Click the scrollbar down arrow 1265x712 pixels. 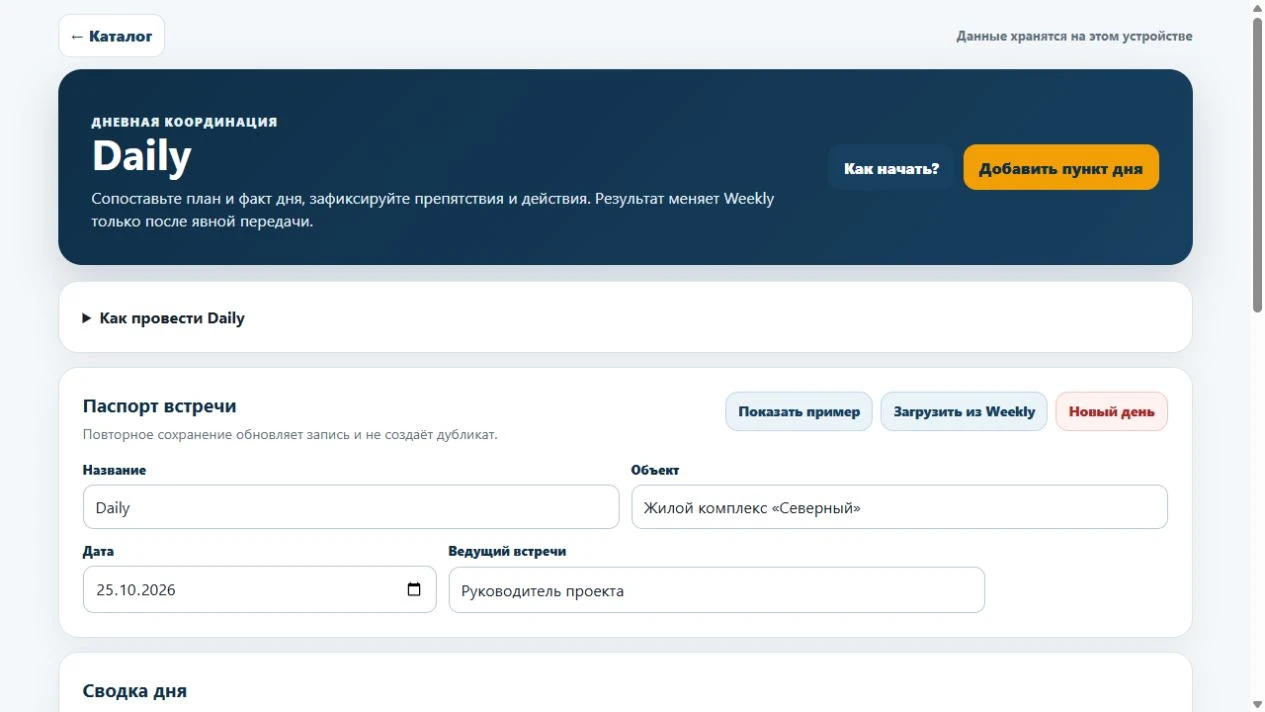1257,704
